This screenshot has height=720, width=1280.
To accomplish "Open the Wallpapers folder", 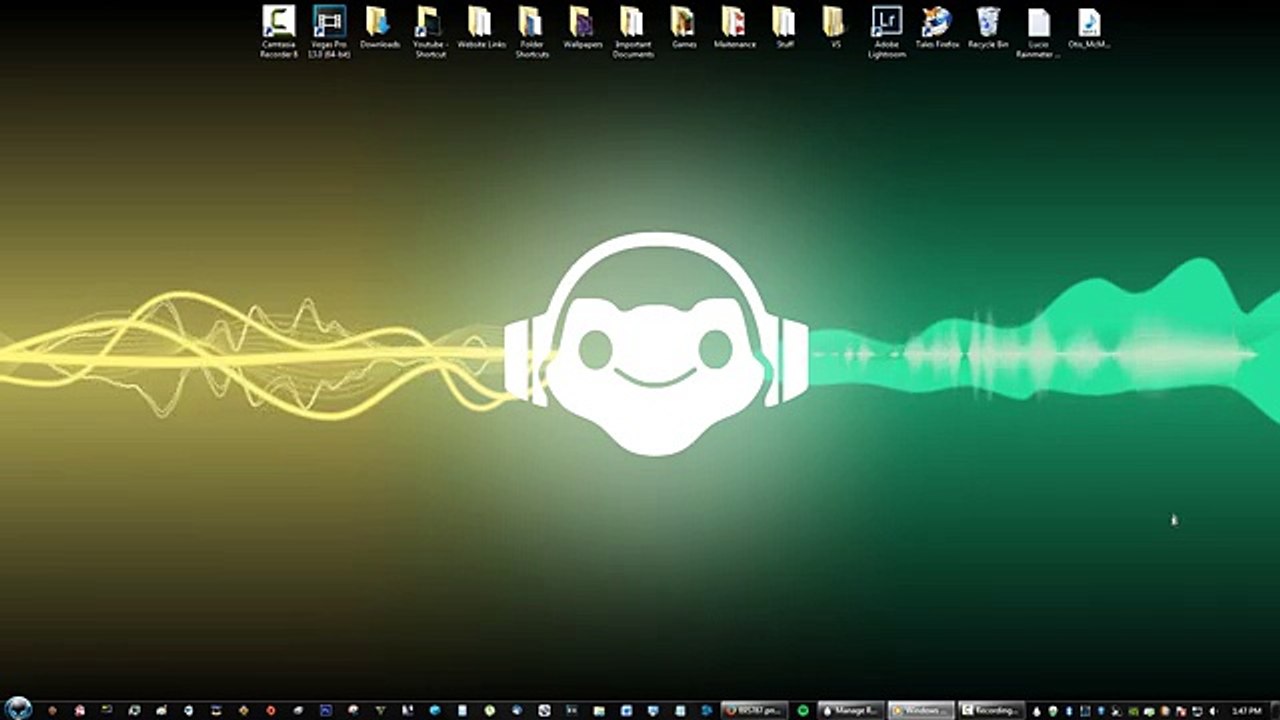I will [x=582, y=27].
